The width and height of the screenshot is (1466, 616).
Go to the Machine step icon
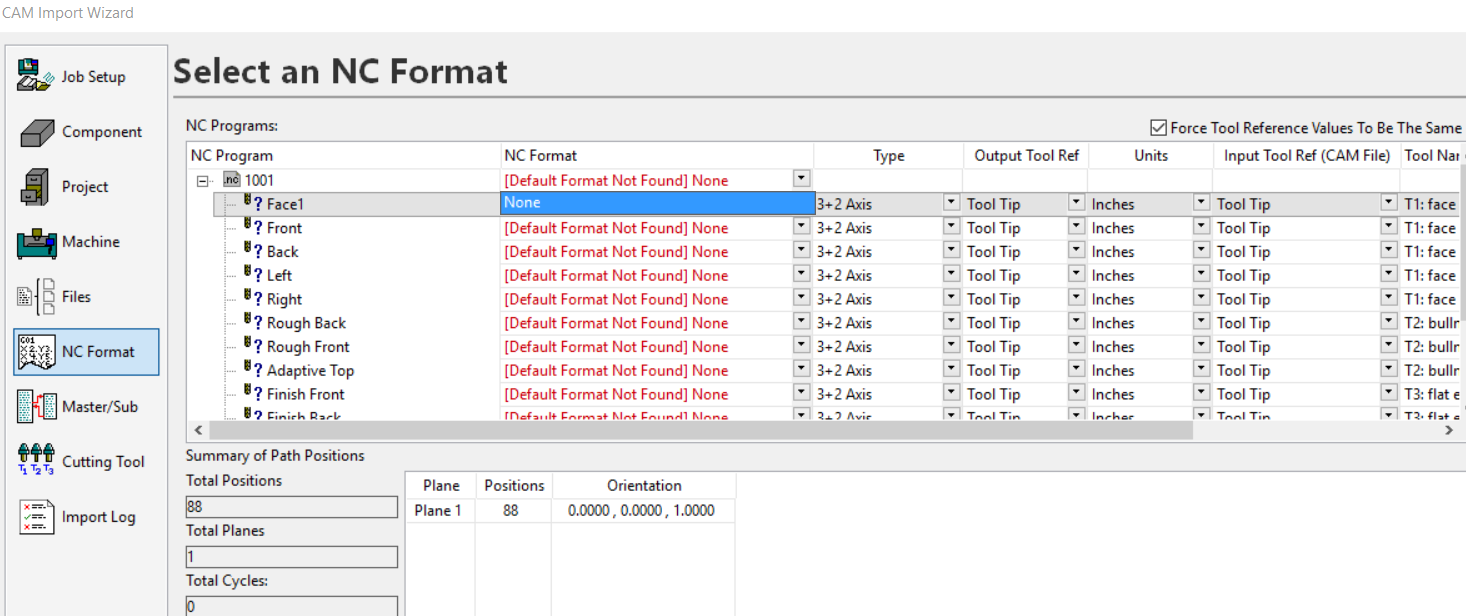click(x=36, y=242)
